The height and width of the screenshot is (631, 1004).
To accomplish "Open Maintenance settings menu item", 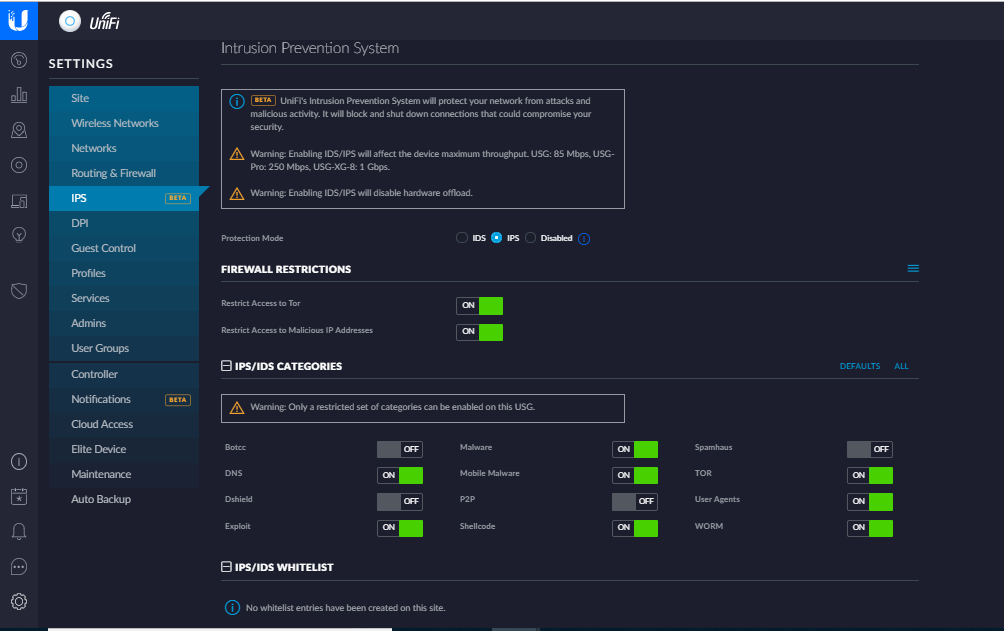I will click(124, 474).
